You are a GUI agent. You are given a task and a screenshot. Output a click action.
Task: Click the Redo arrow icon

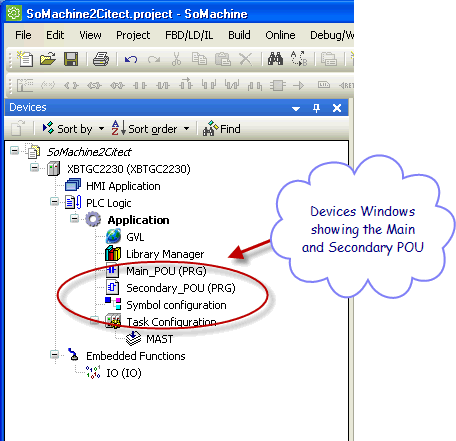pyautogui.click(x=154, y=60)
